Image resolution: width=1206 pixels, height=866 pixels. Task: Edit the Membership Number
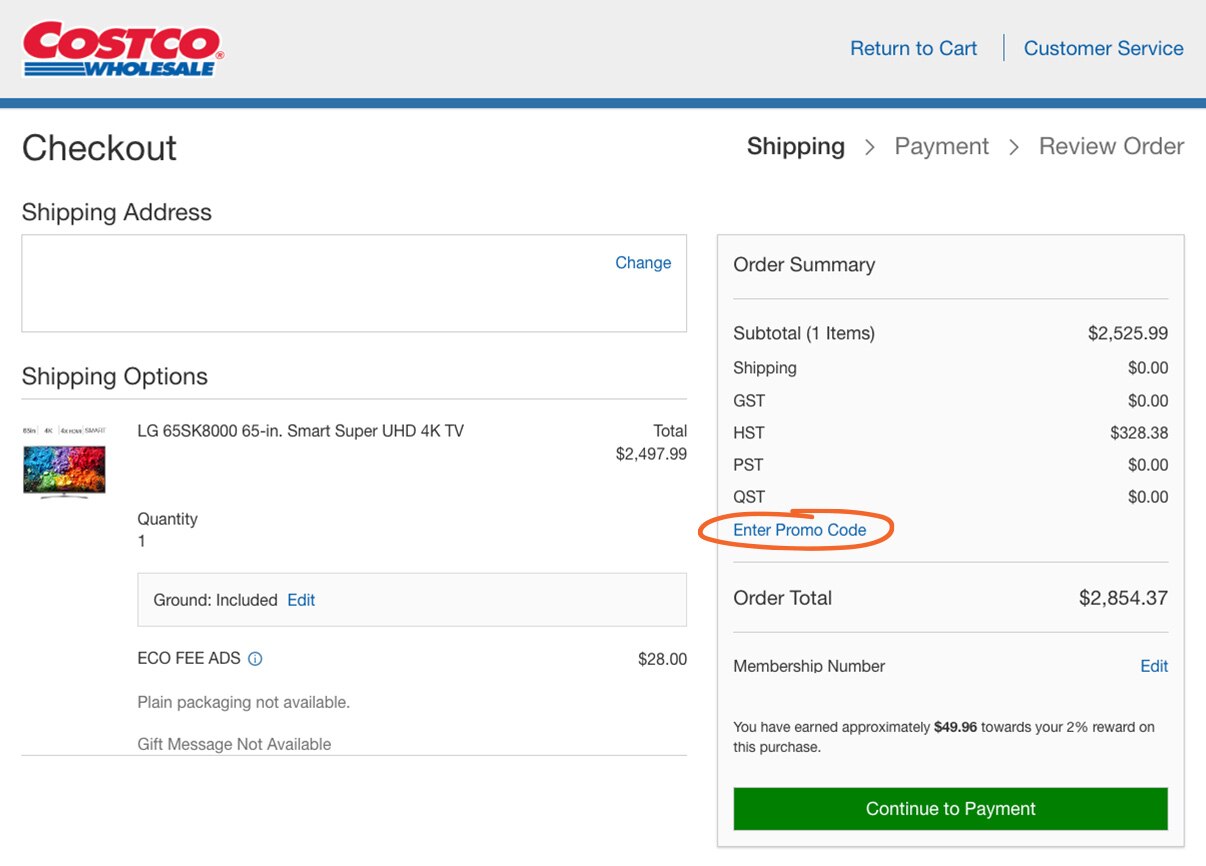point(1154,666)
